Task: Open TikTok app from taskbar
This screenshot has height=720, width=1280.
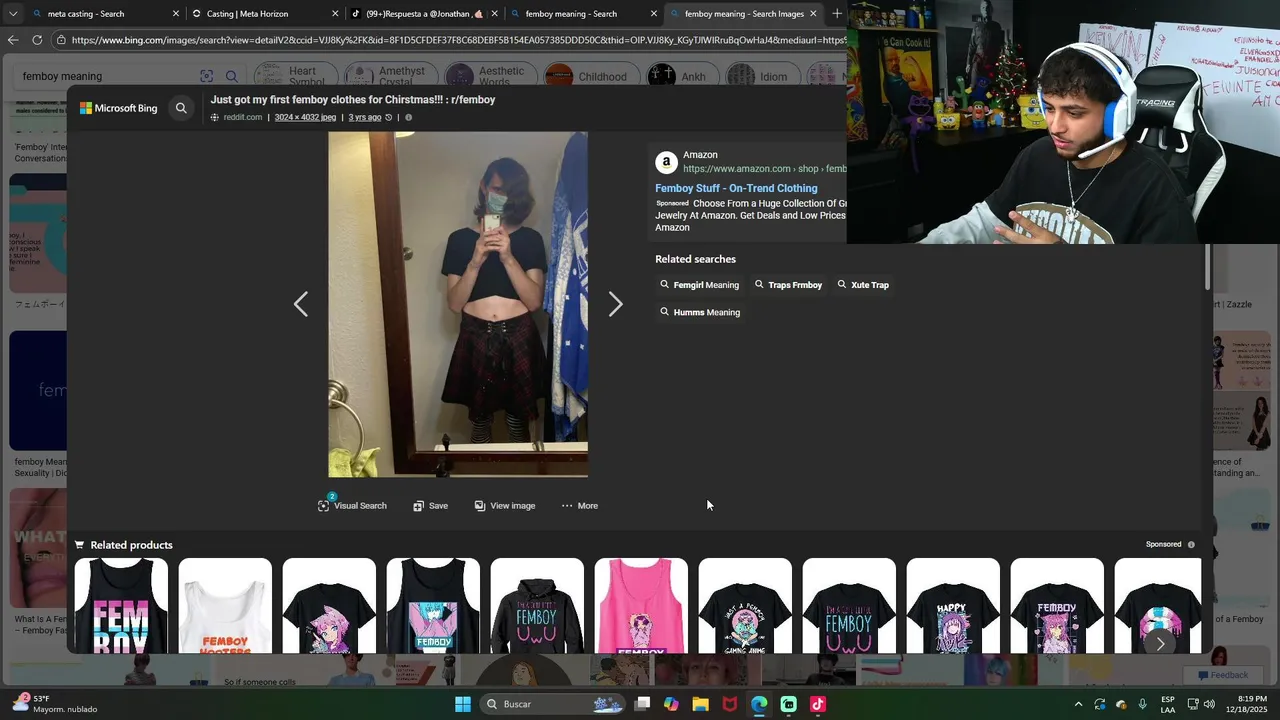Action: (818, 704)
